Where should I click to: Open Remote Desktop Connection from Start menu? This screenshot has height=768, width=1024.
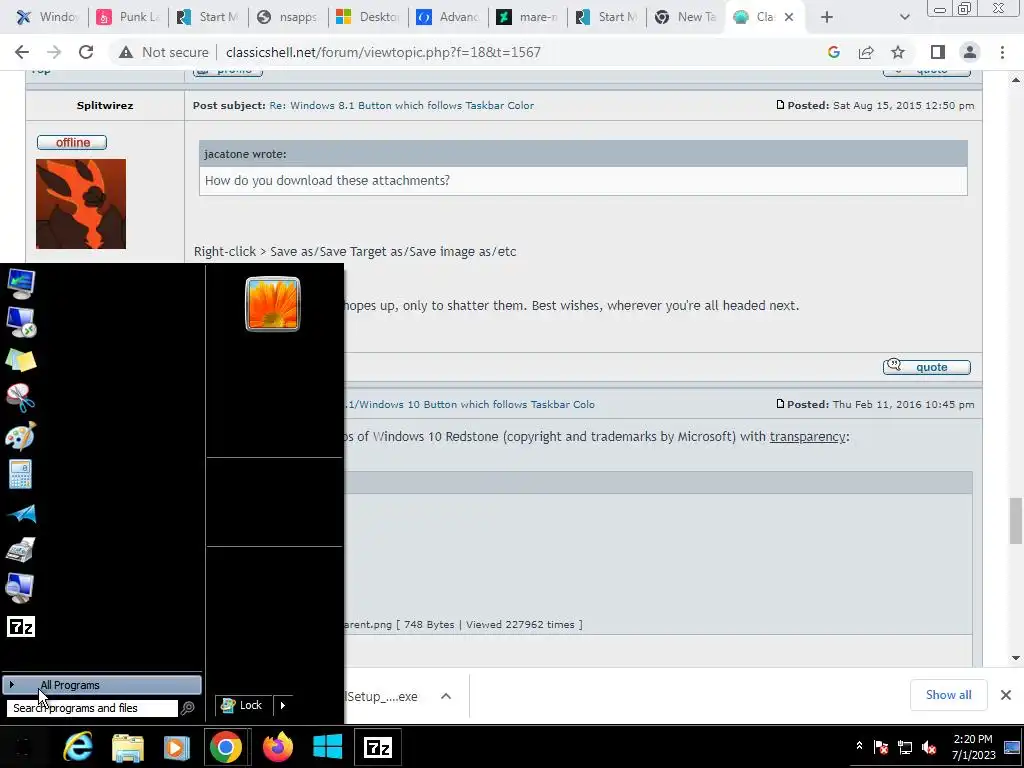(21, 322)
